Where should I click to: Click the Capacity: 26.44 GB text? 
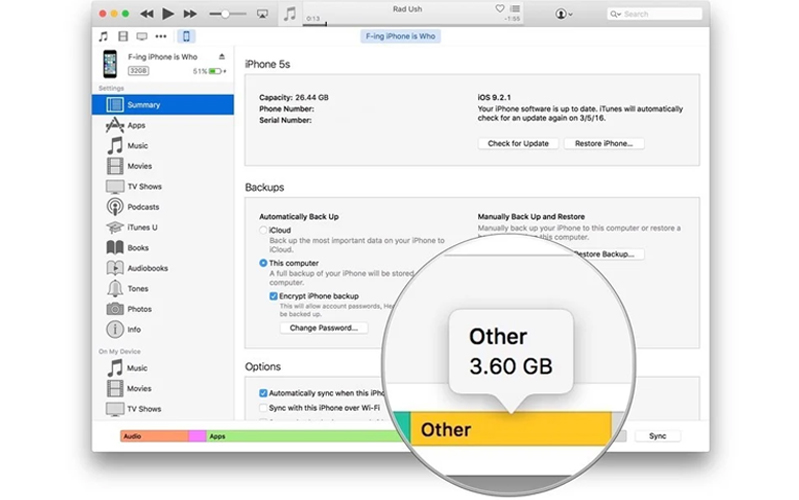[294, 97]
